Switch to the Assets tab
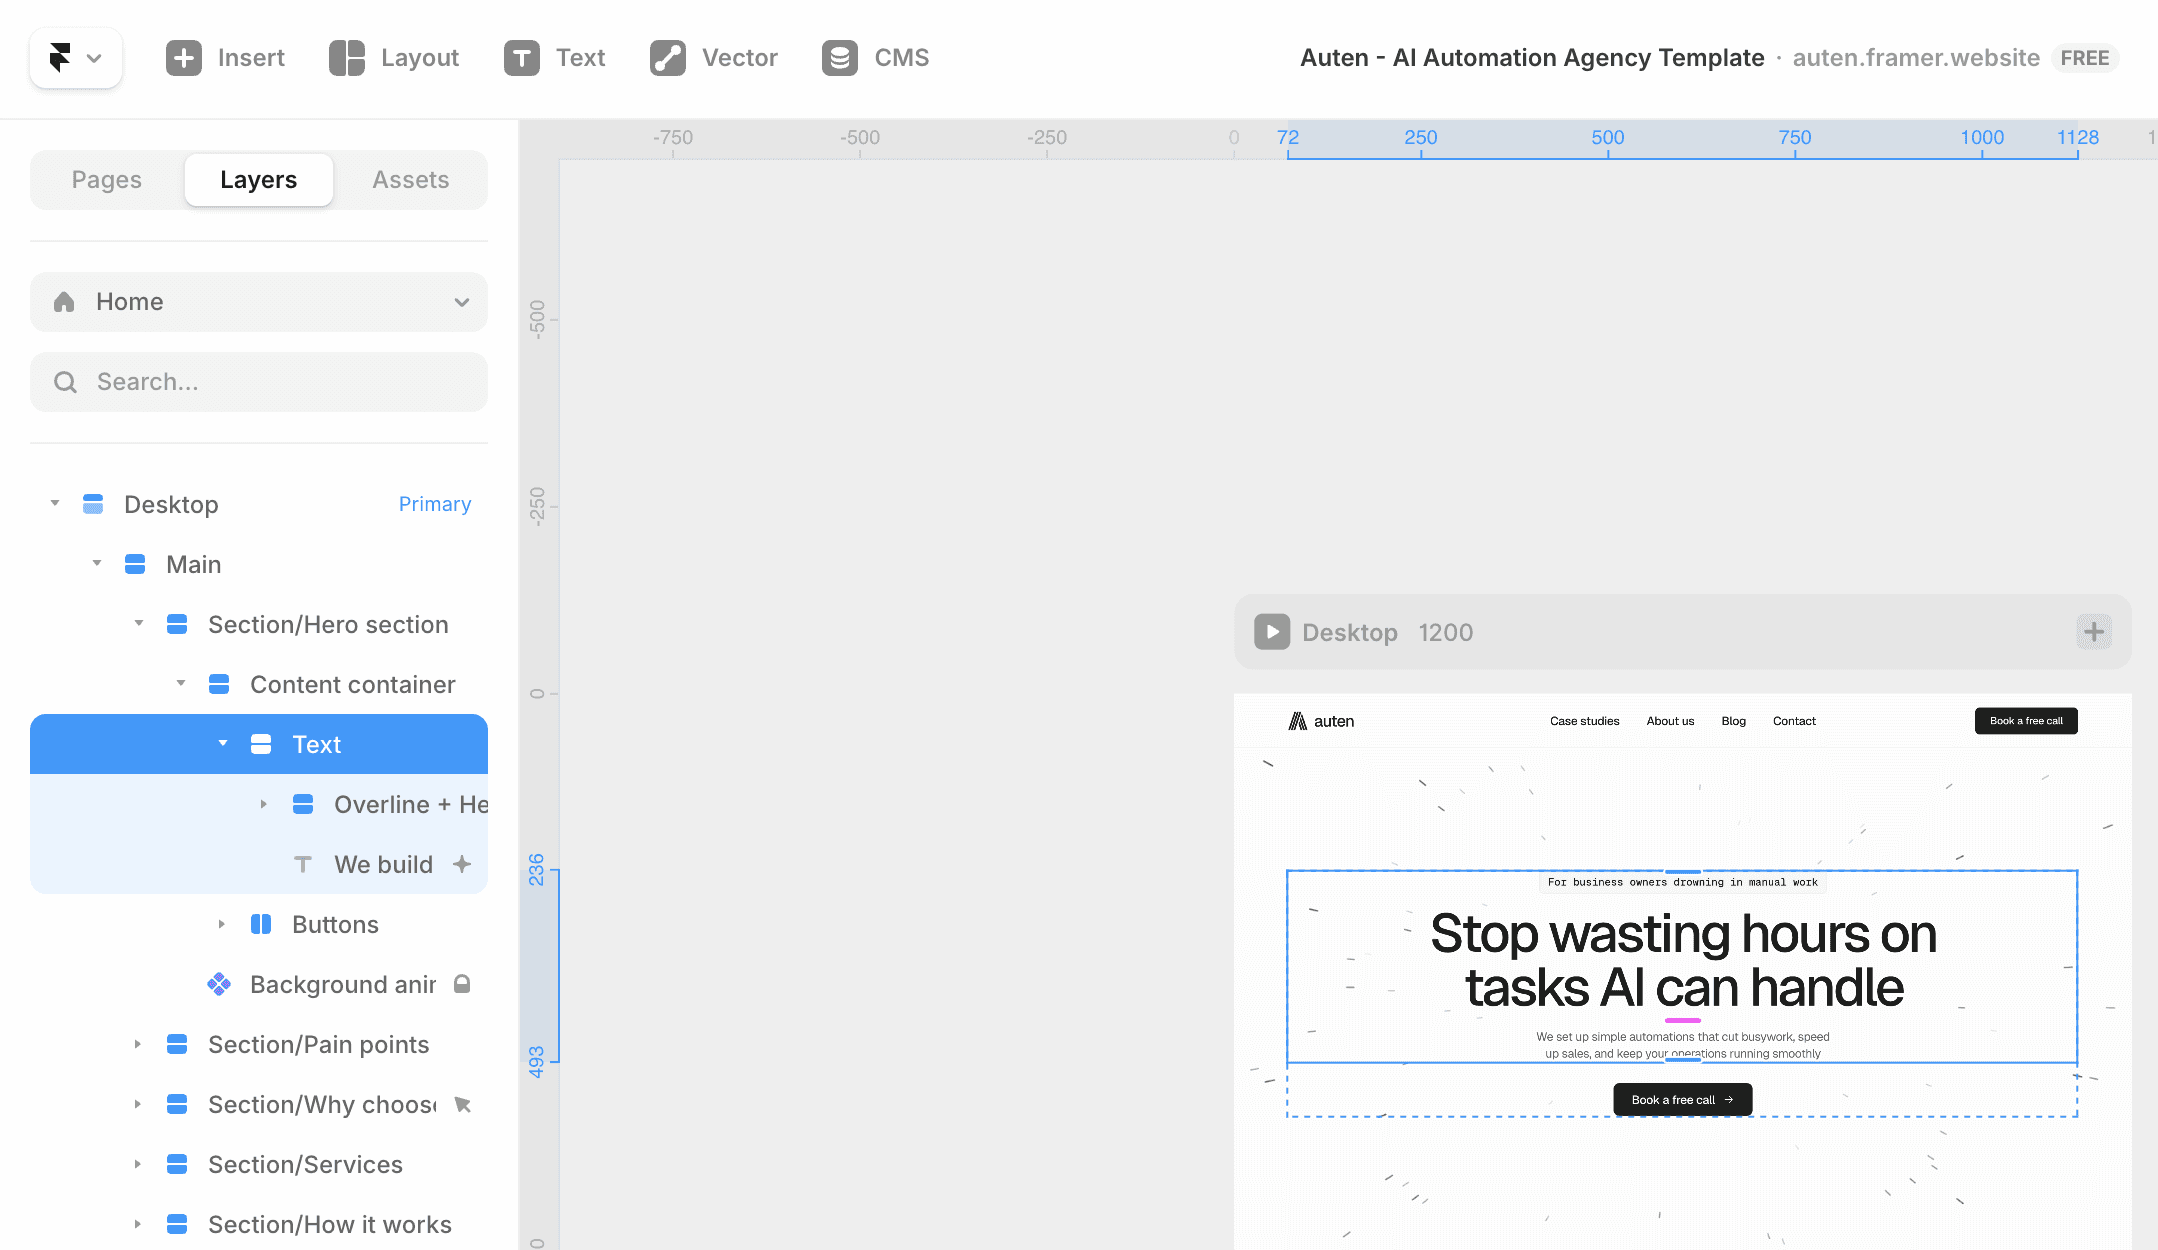This screenshot has width=2158, height=1250. [x=410, y=180]
